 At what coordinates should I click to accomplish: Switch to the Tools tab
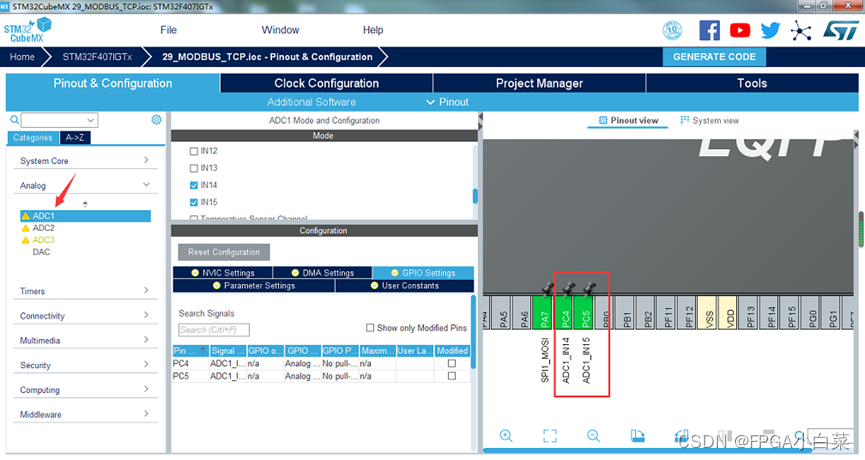752,83
